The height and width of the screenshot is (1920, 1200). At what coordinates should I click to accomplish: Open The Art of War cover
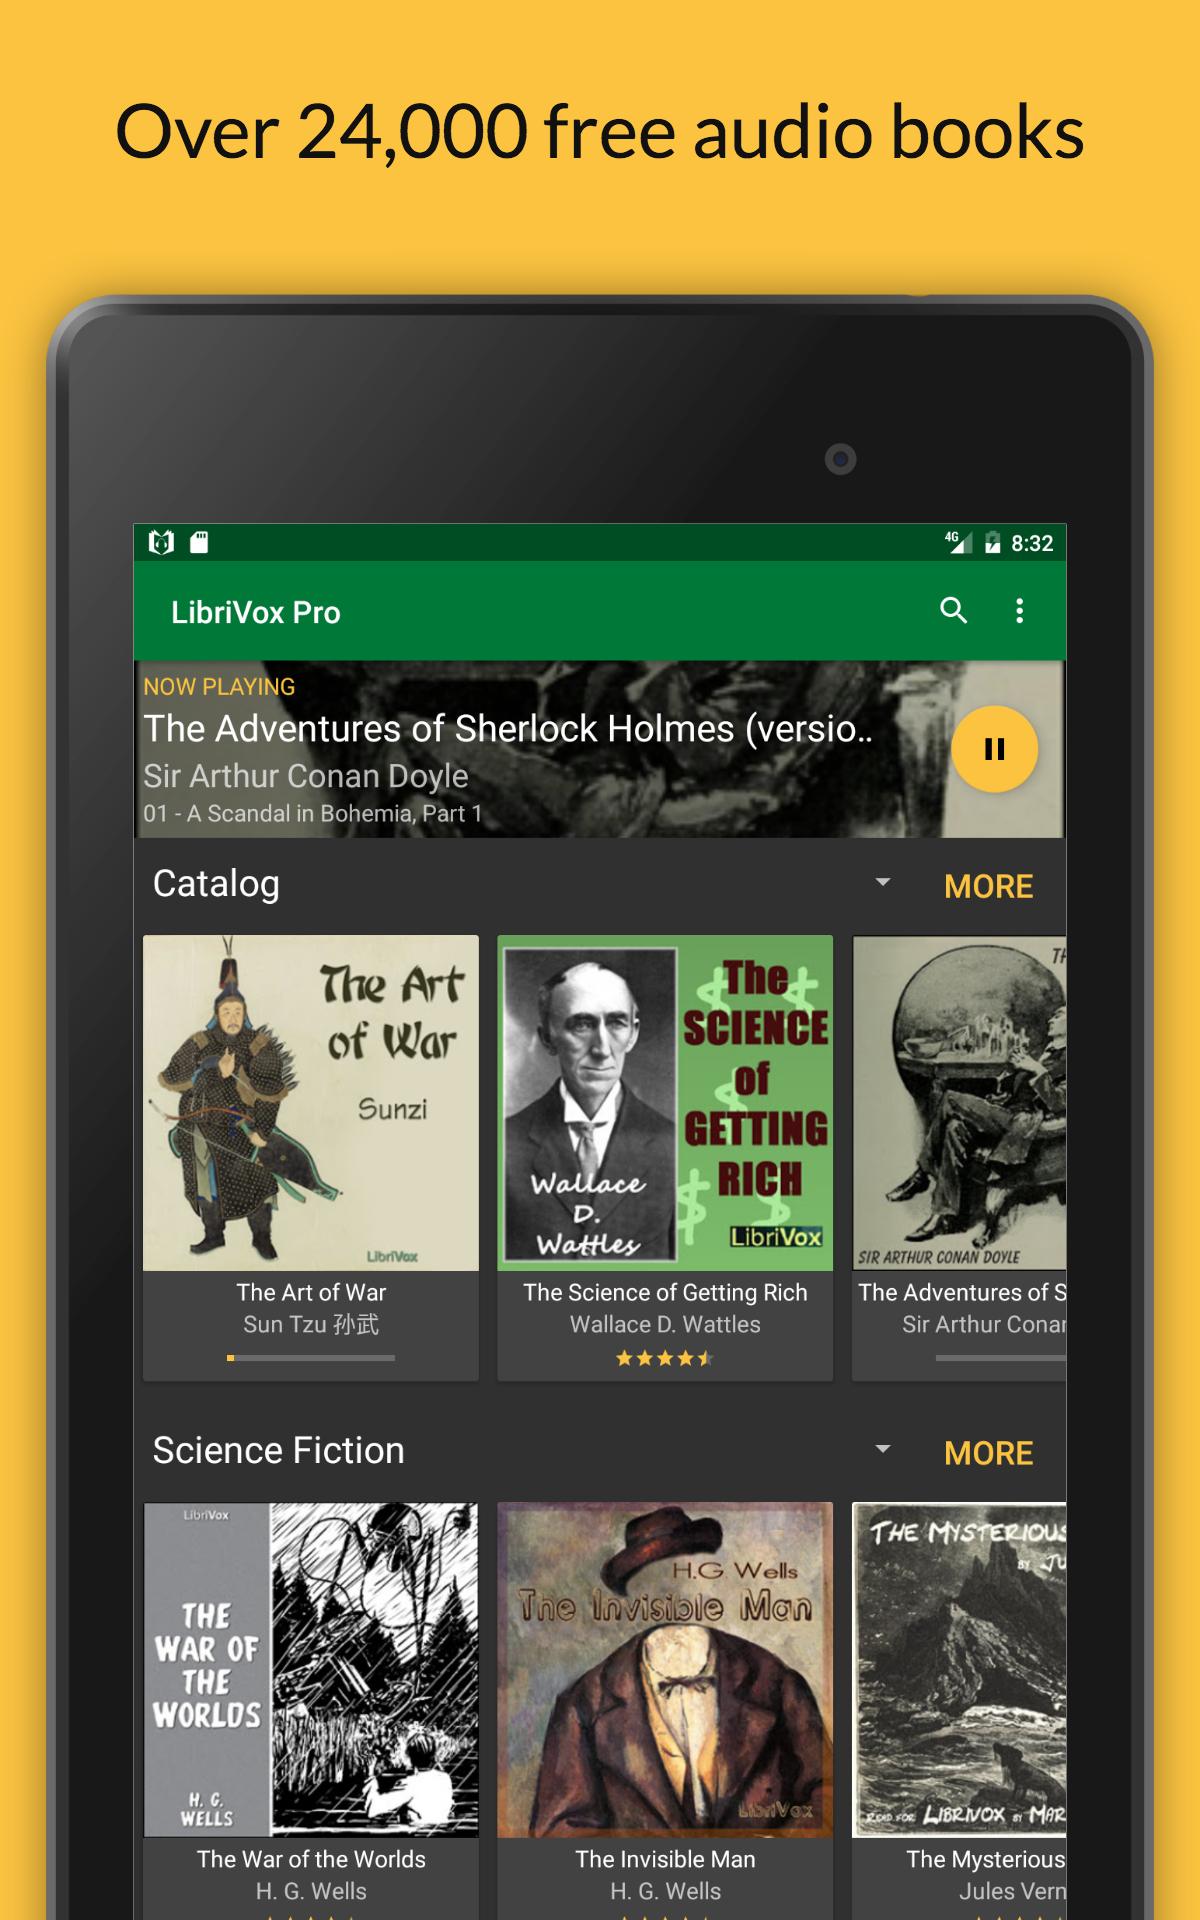tap(311, 1103)
